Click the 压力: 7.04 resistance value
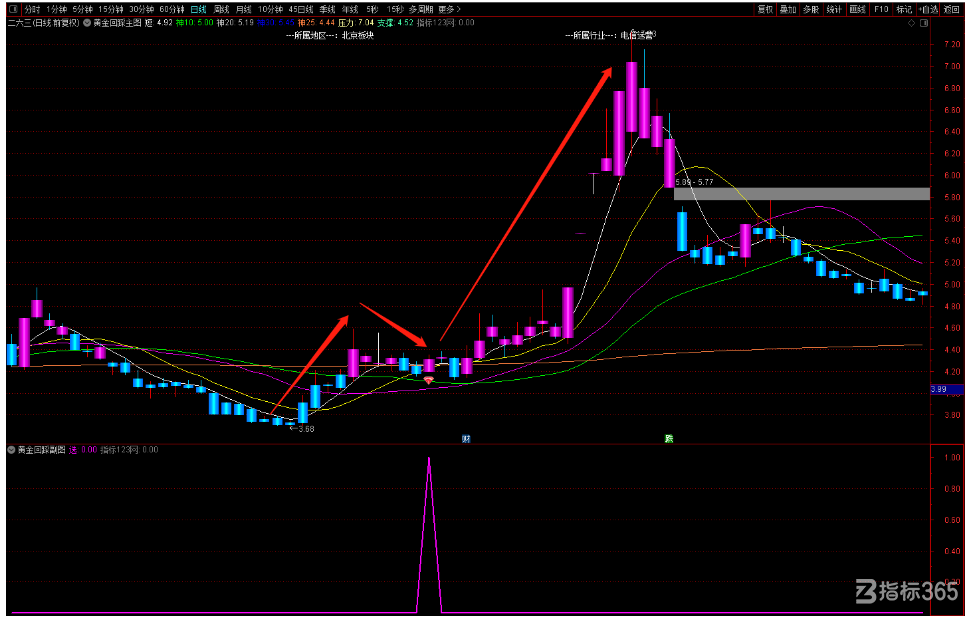The width and height of the screenshot is (967, 619). pos(356,23)
